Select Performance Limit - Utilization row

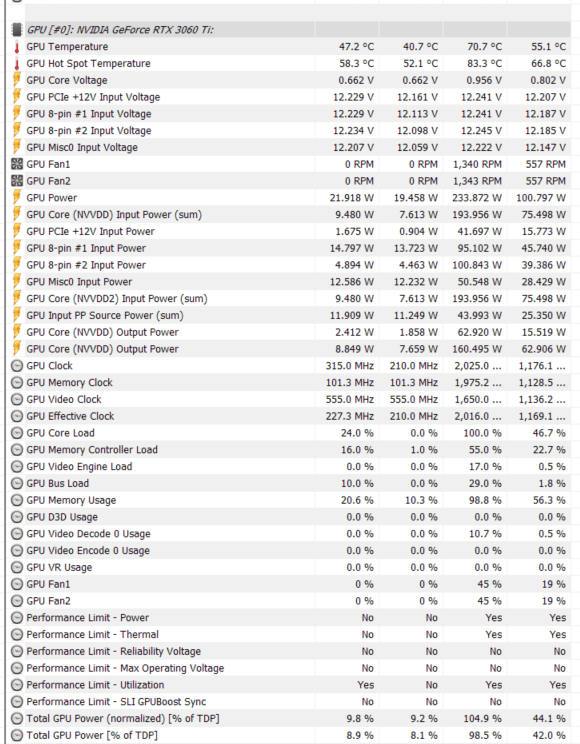[x=290, y=685]
